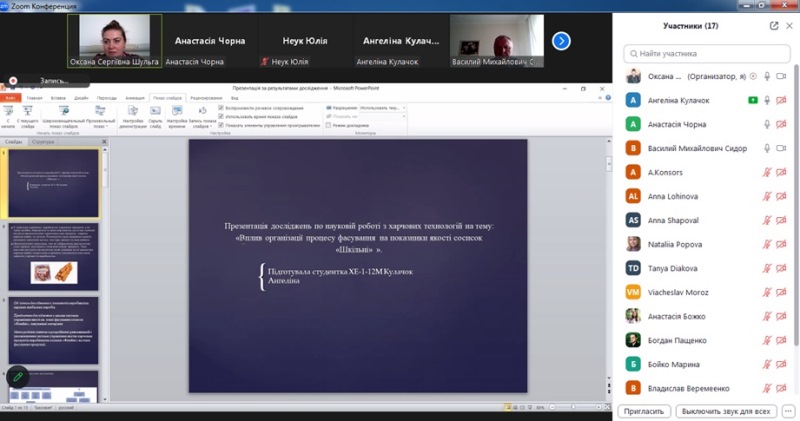Expand the Custom Slide Show dropdown
Viewport: 800px width, 421px height.
coord(100,128)
